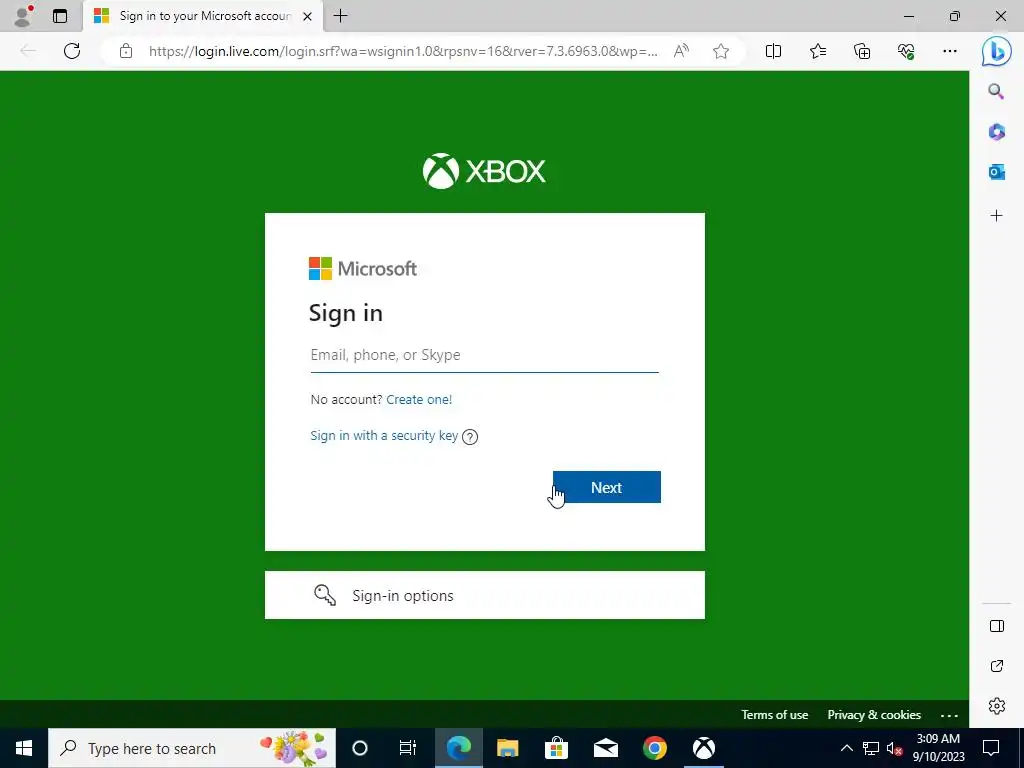Open sidebar Search tool
The image size is (1024, 768).
click(x=996, y=91)
